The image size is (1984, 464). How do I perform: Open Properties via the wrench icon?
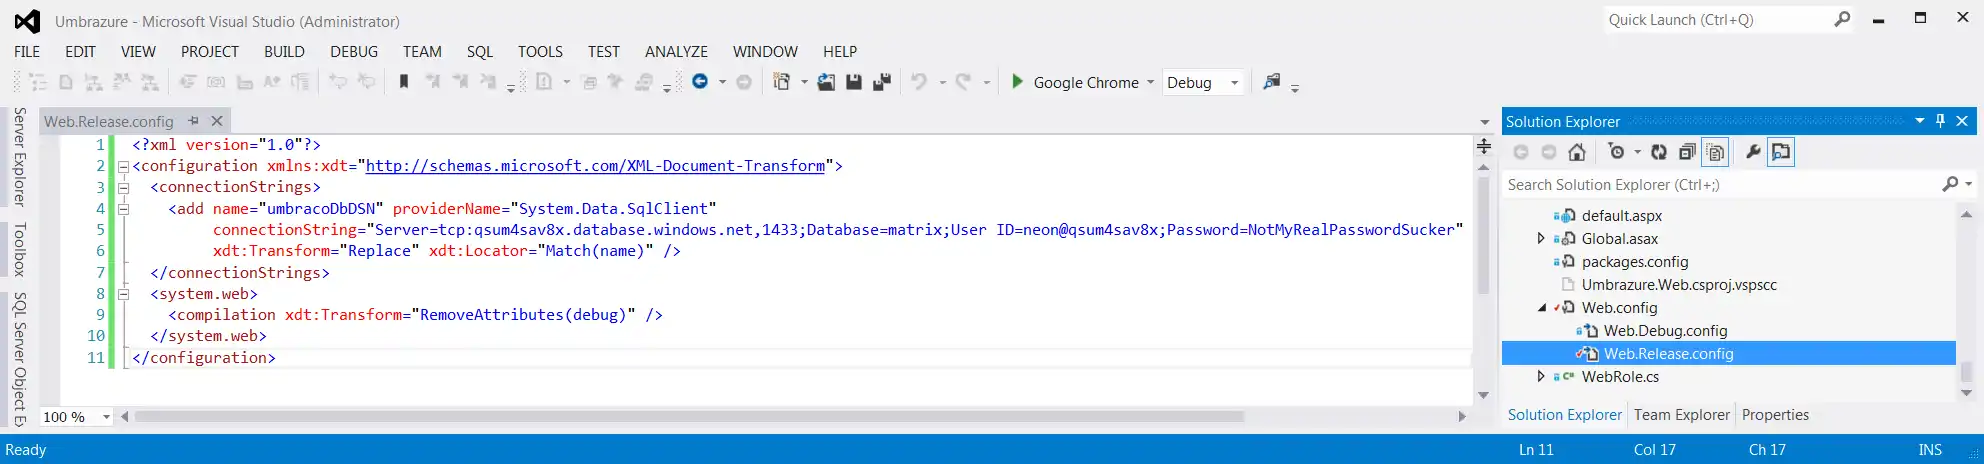click(x=1753, y=152)
